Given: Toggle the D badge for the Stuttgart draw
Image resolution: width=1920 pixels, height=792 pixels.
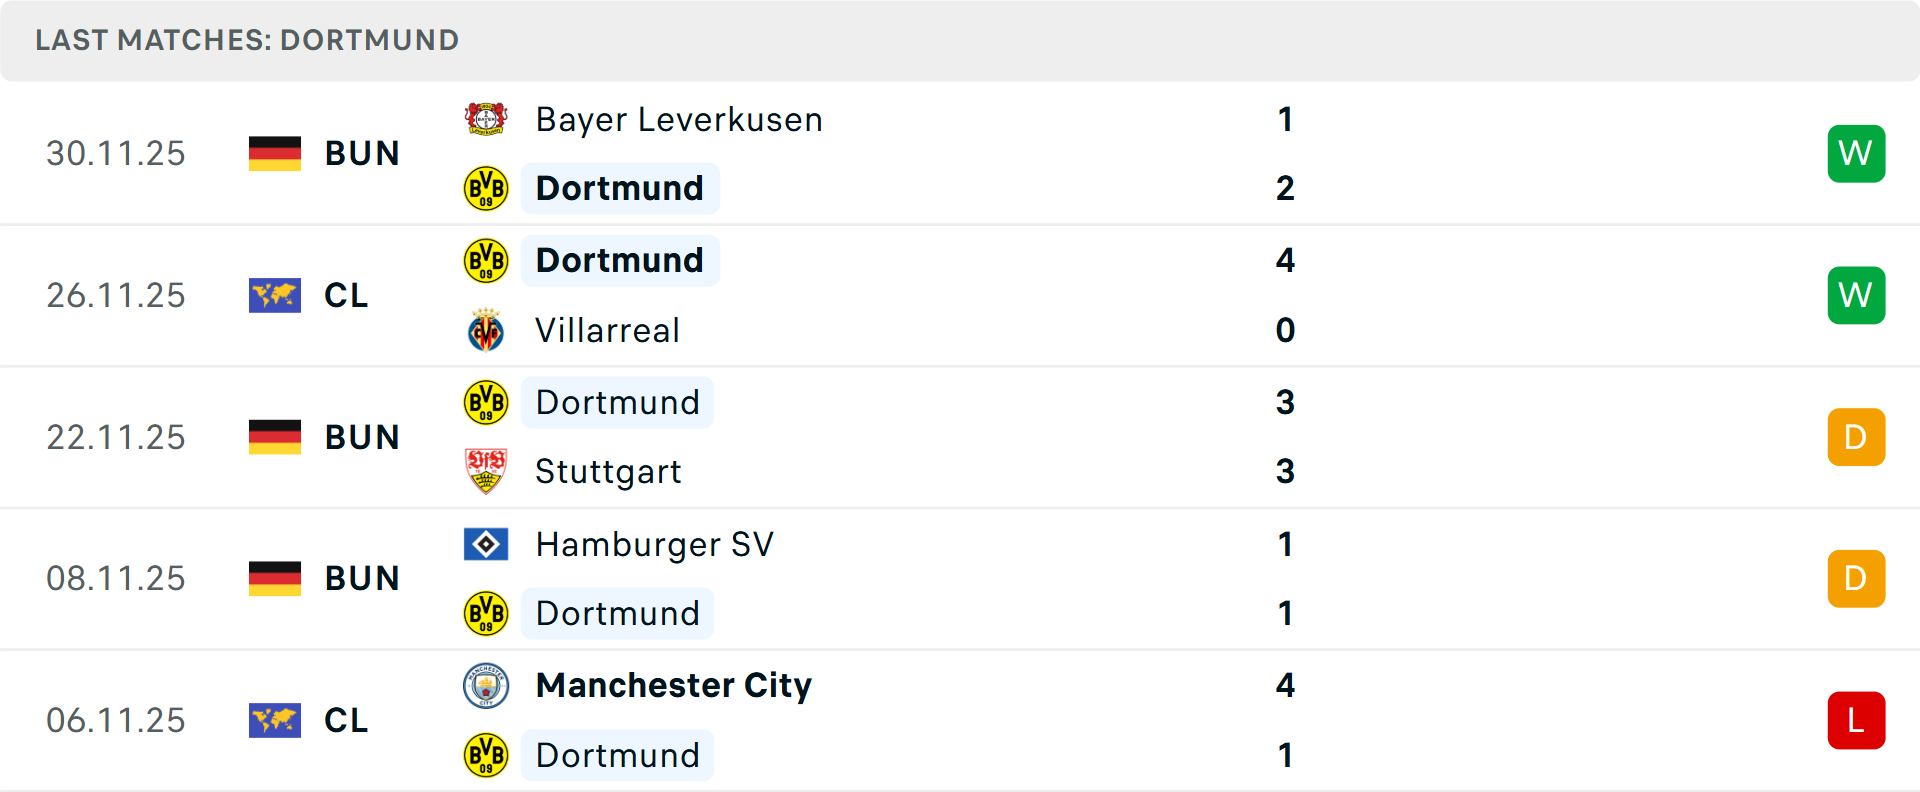Looking at the screenshot, I should click(x=1856, y=437).
